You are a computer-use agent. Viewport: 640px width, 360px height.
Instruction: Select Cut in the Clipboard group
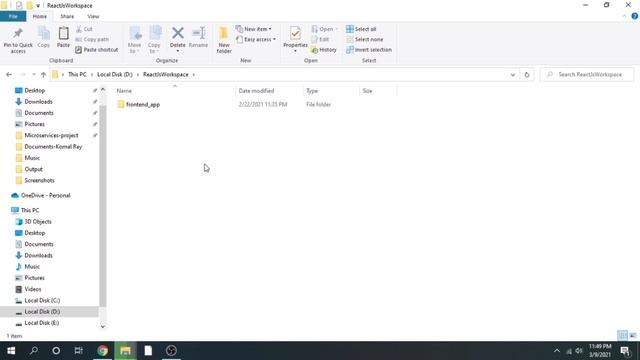tap(84, 29)
